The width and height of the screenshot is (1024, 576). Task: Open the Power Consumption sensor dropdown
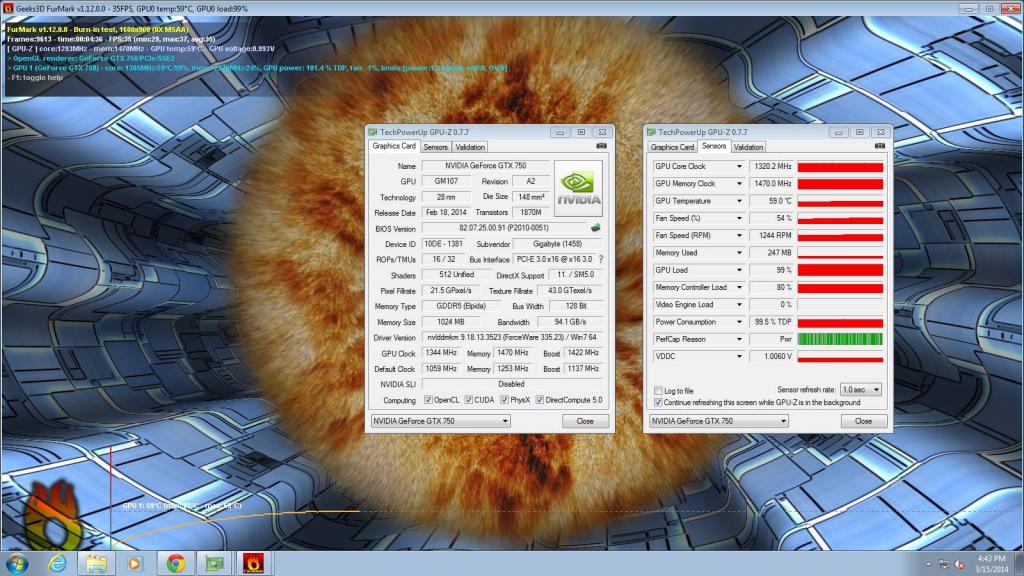739,322
